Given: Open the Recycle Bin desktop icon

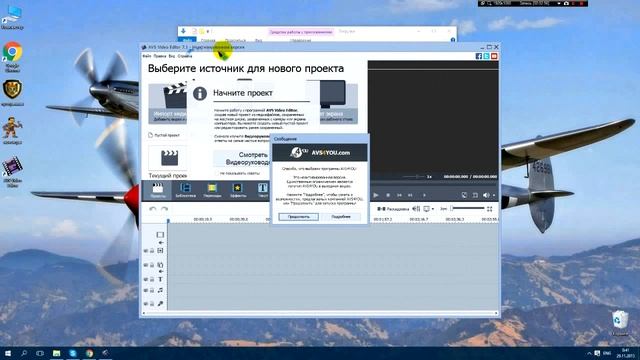Looking at the screenshot, I should click(x=620, y=323).
